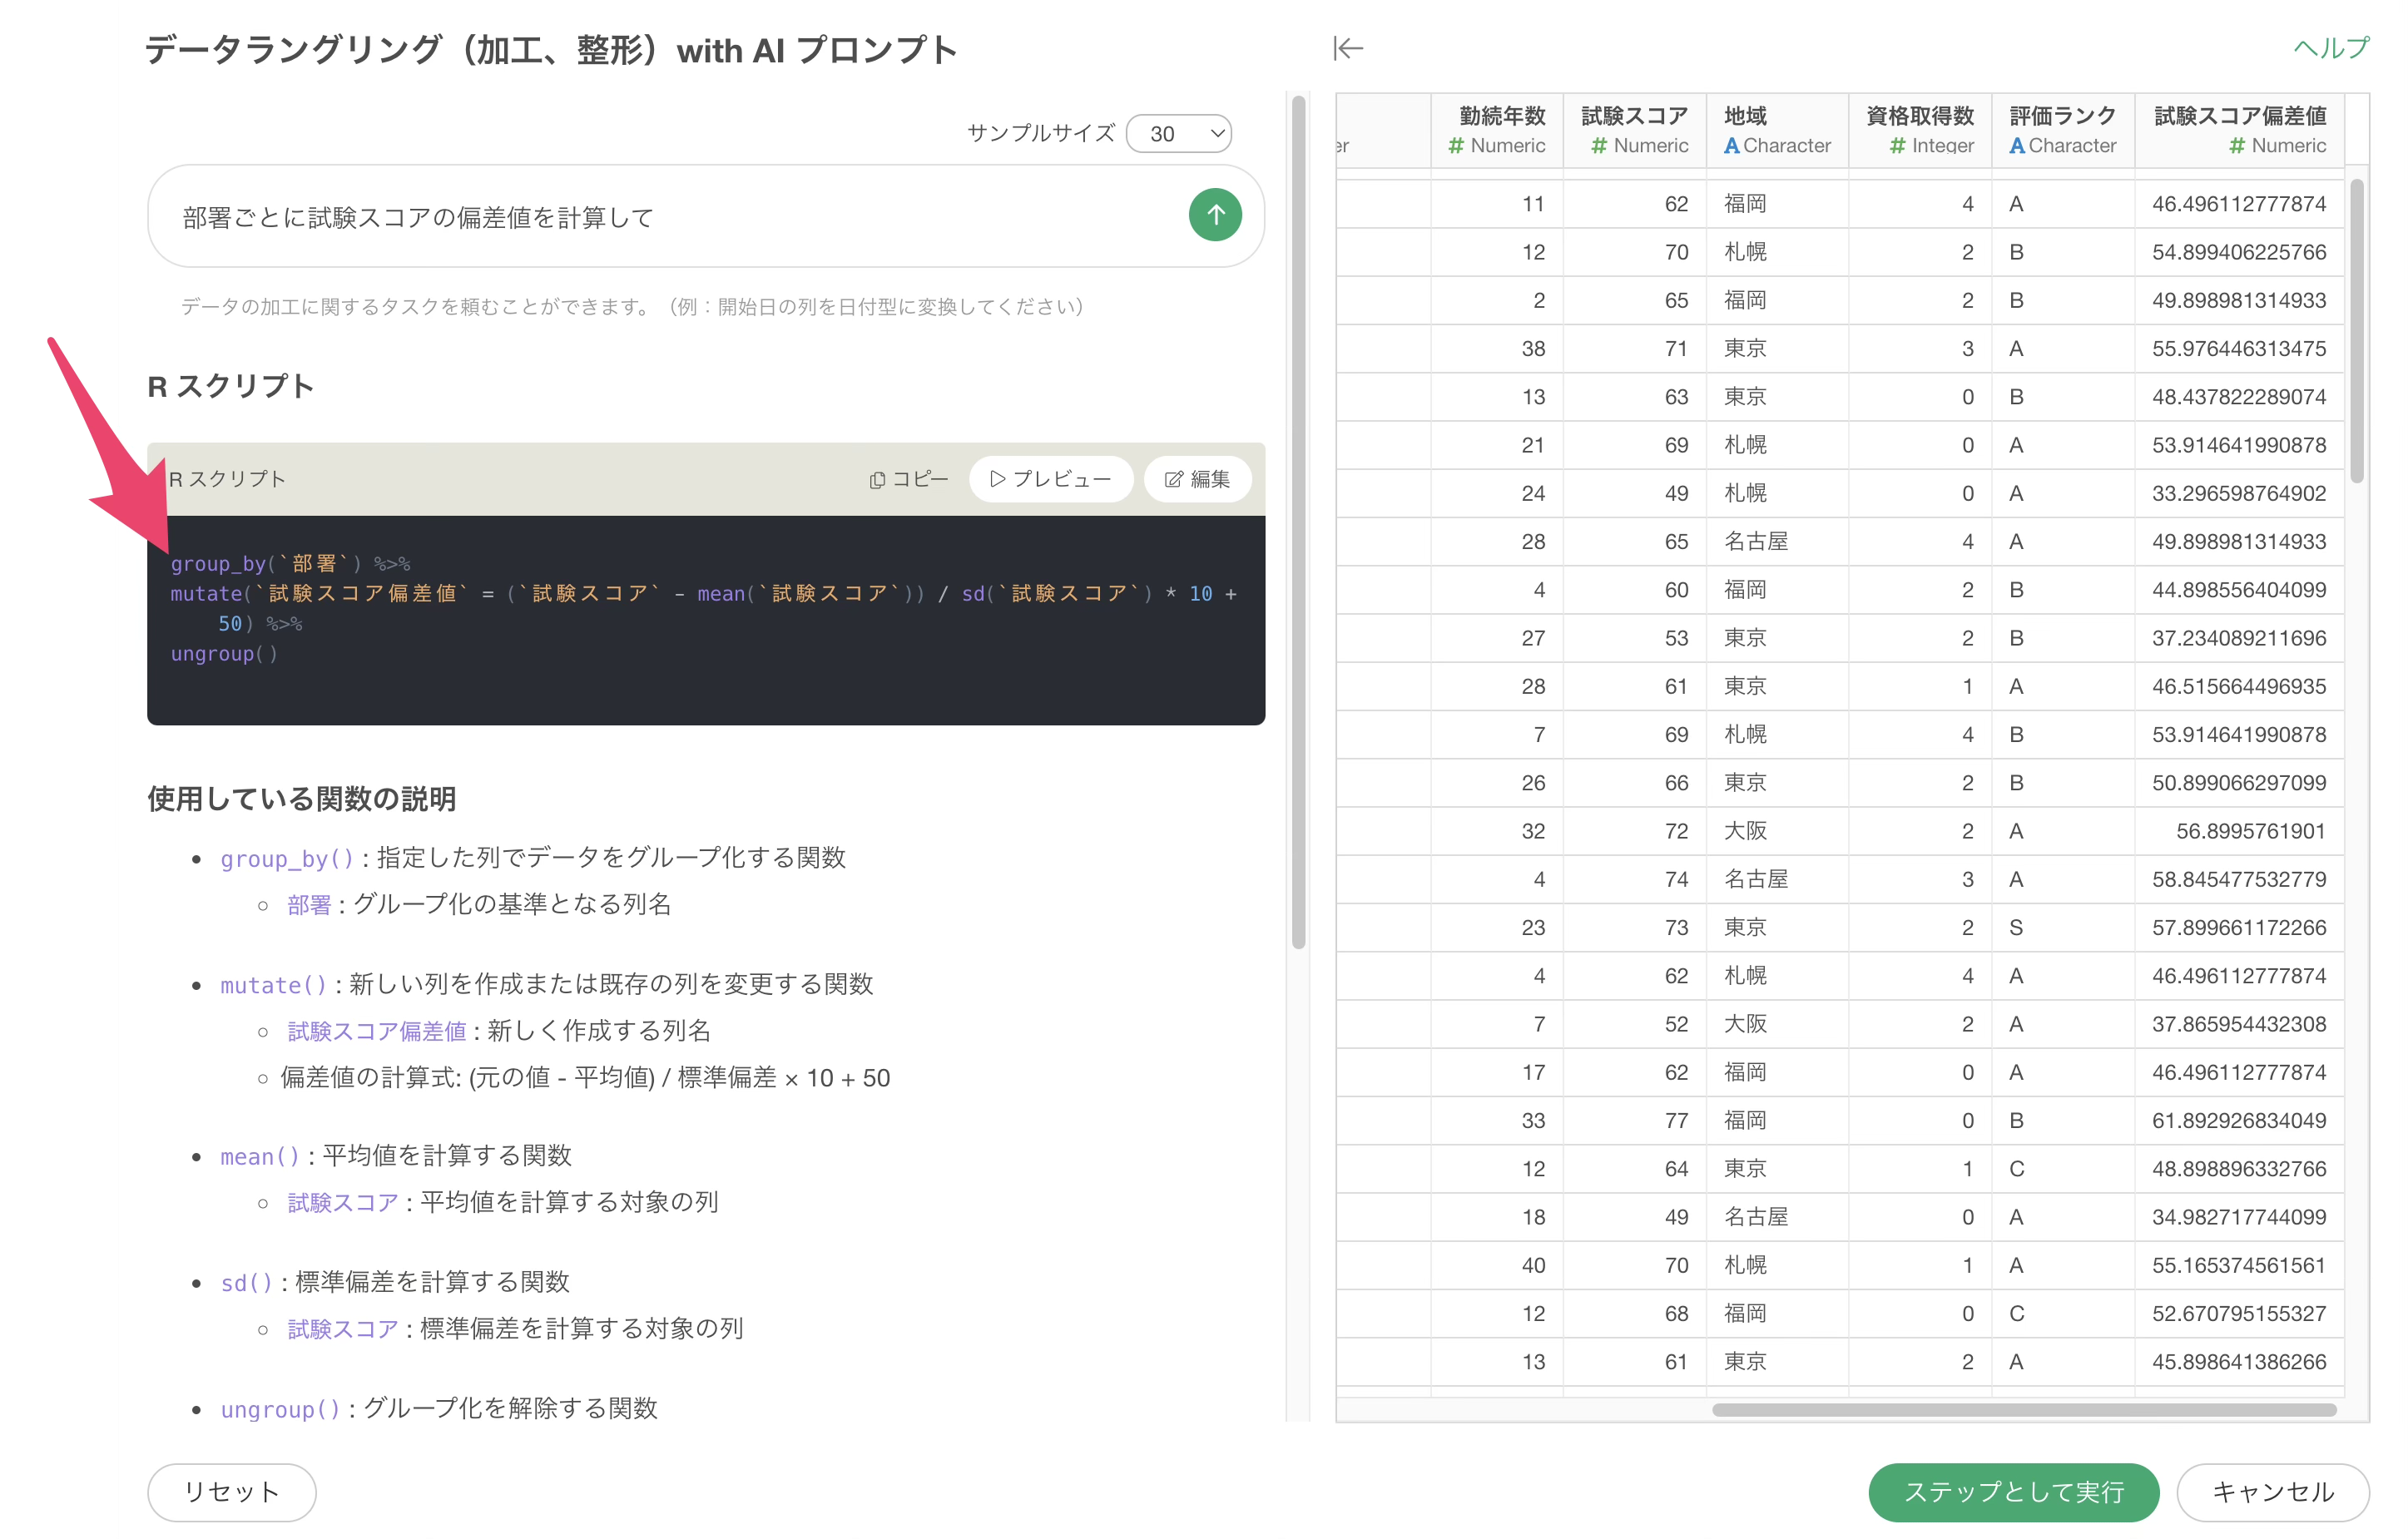This screenshot has width=2408, height=1539.
Task: Click the data table vertical scrollbar
Action: point(2357,330)
